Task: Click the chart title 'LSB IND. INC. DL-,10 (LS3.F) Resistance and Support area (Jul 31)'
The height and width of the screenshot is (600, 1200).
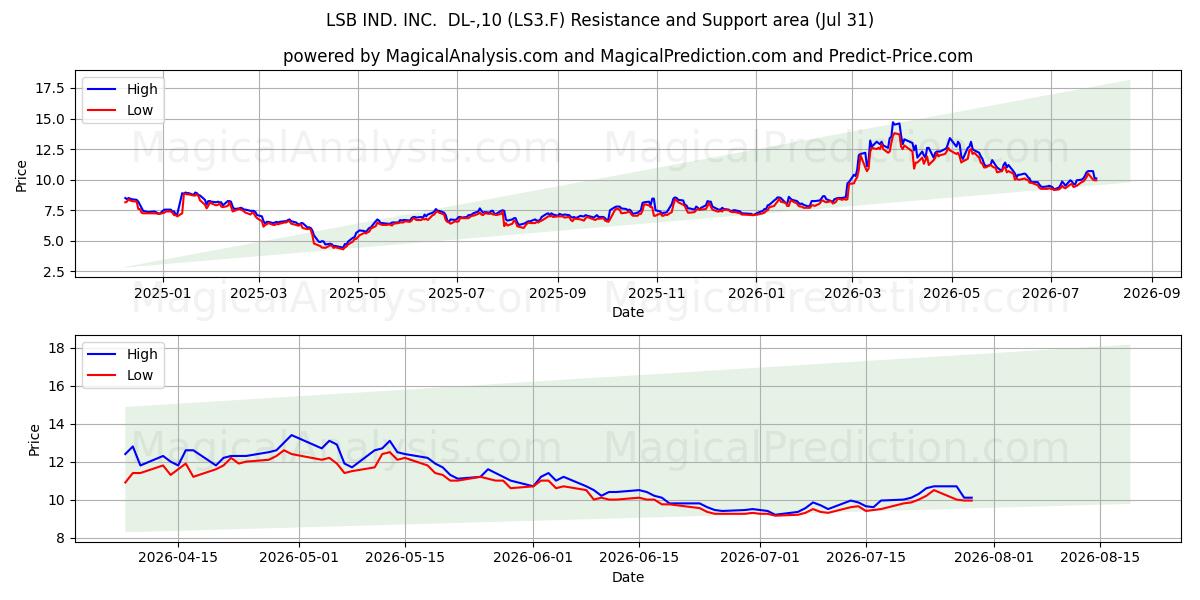Action: pos(600,20)
